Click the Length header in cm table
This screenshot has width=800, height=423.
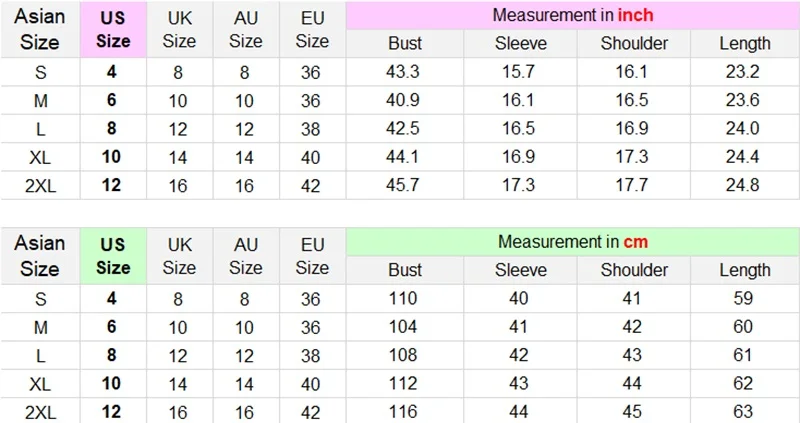tap(744, 270)
